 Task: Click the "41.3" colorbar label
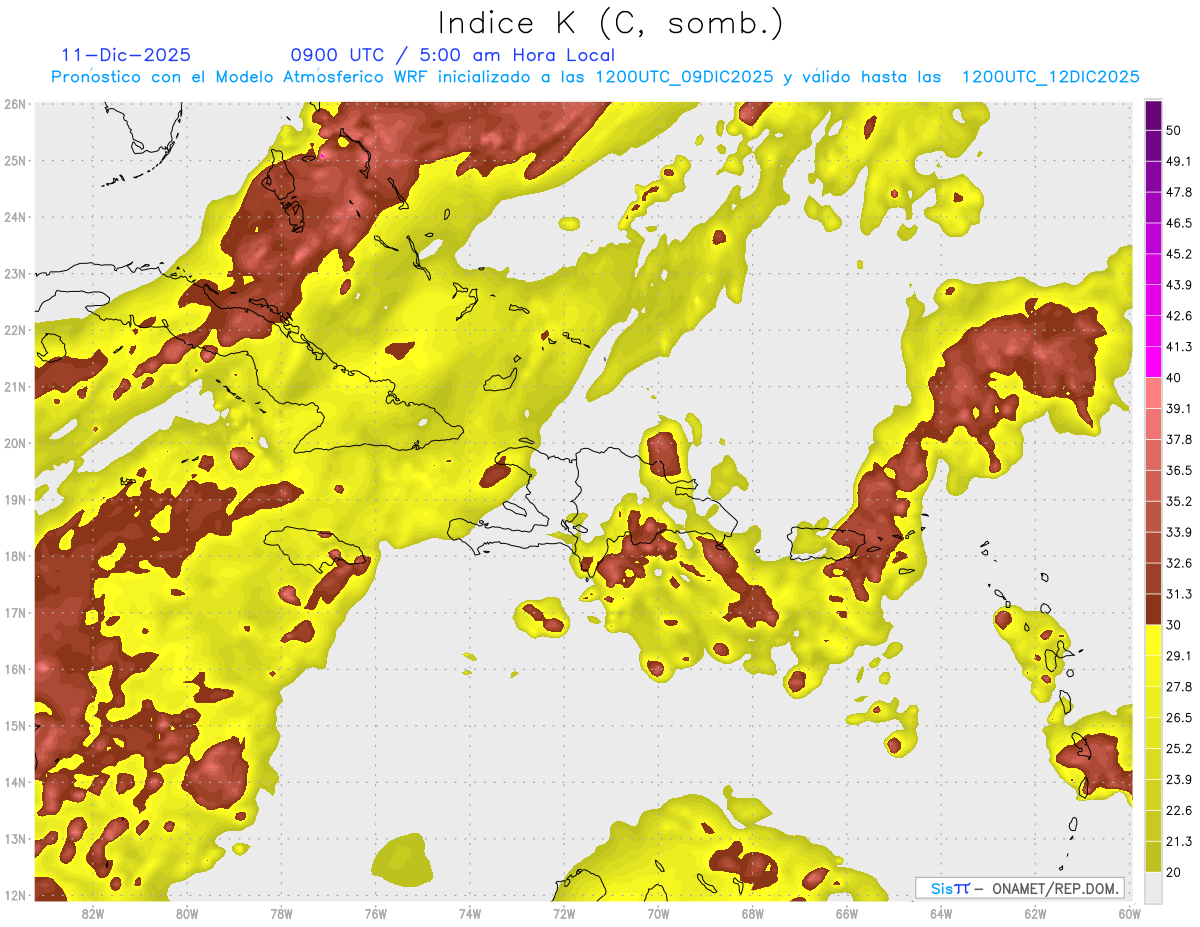coord(1179,347)
